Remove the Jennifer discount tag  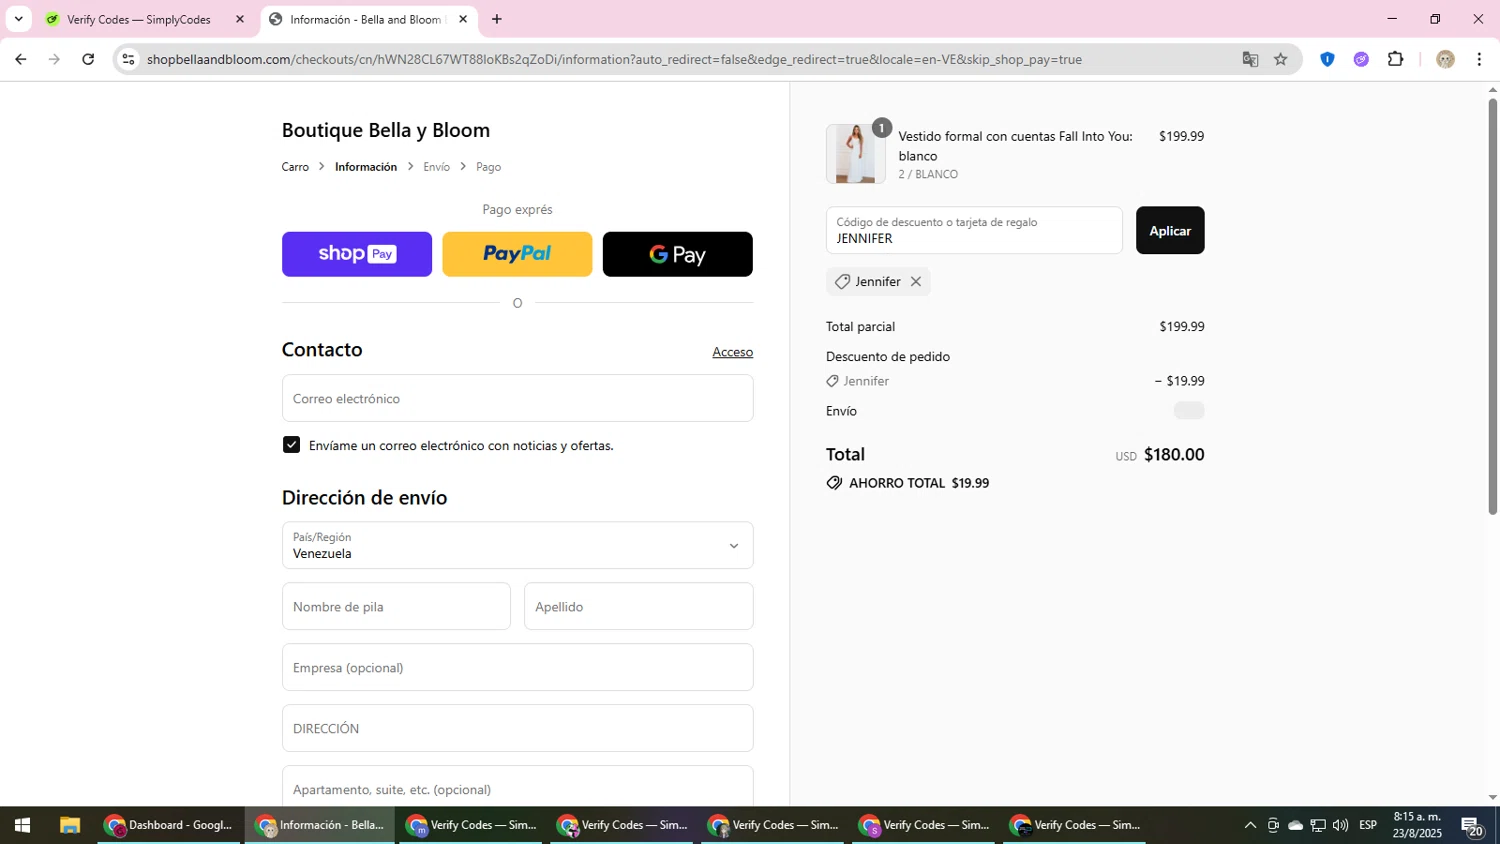point(915,282)
